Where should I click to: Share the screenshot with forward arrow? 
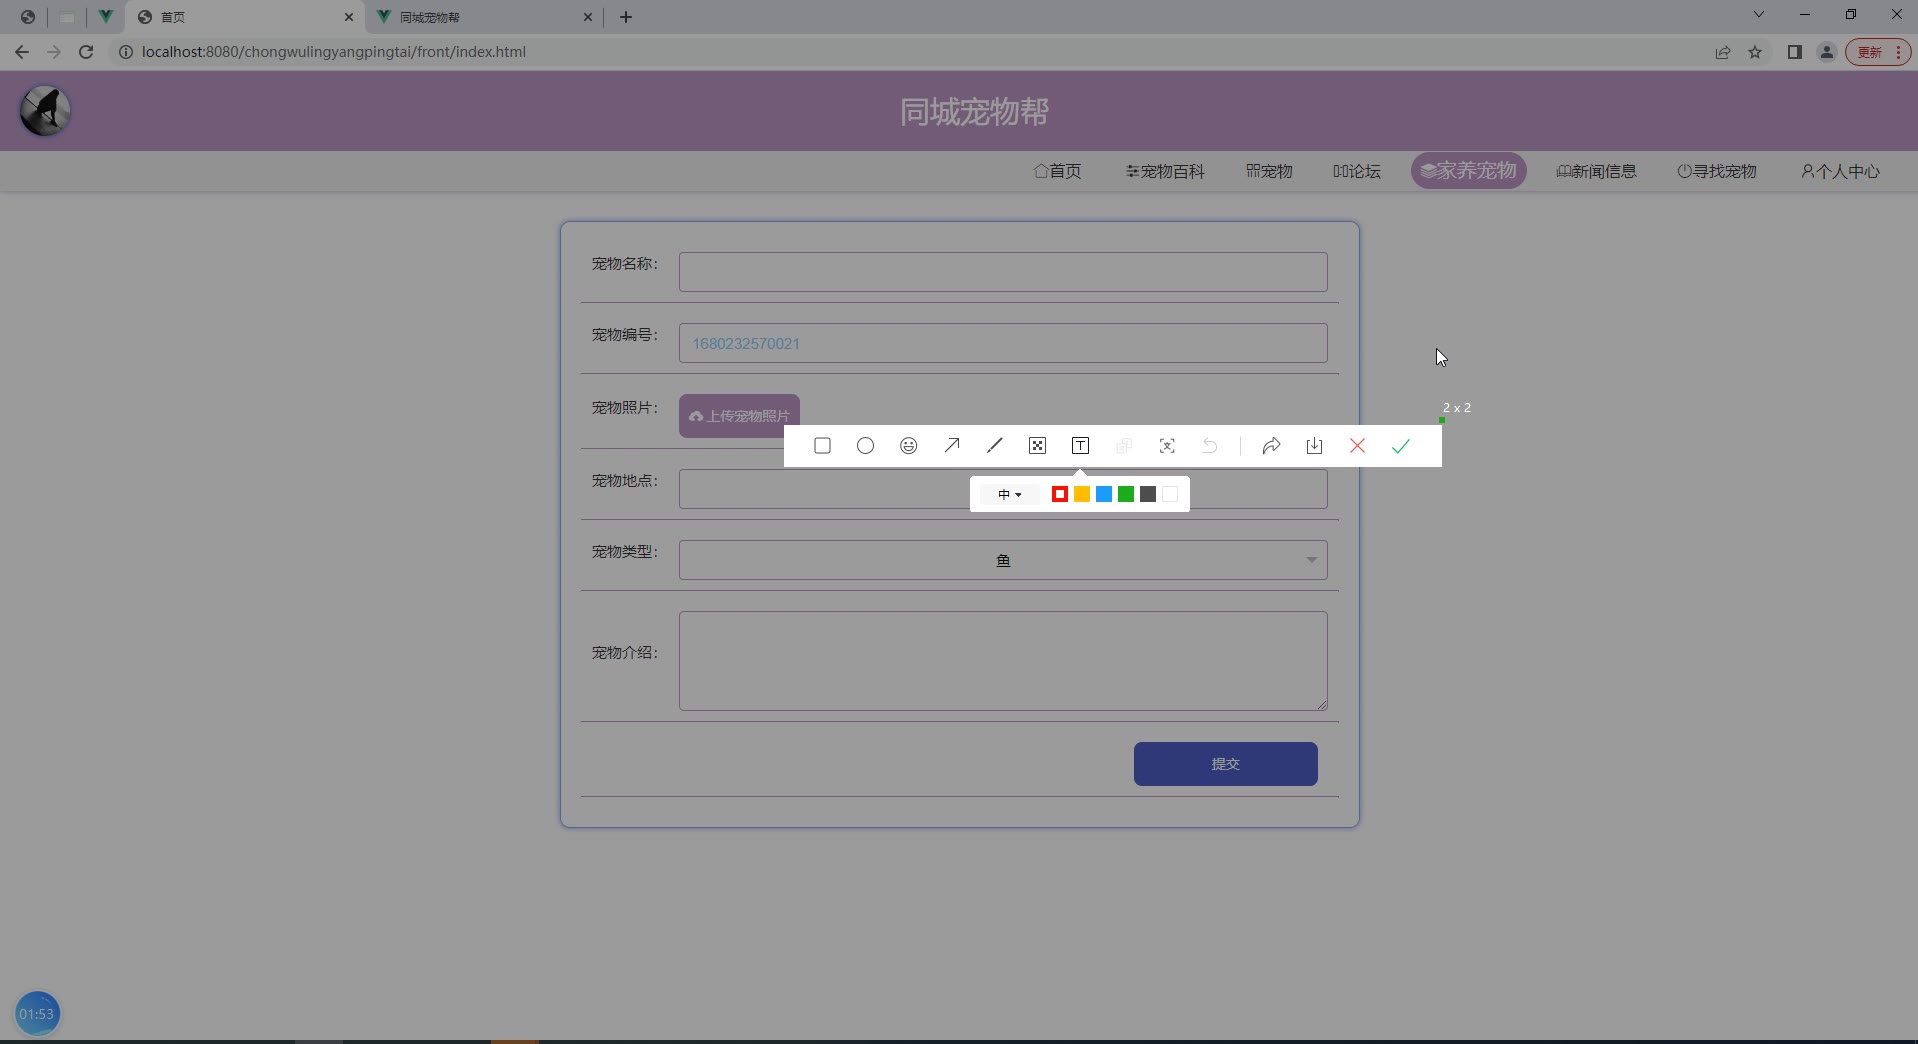1271,446
